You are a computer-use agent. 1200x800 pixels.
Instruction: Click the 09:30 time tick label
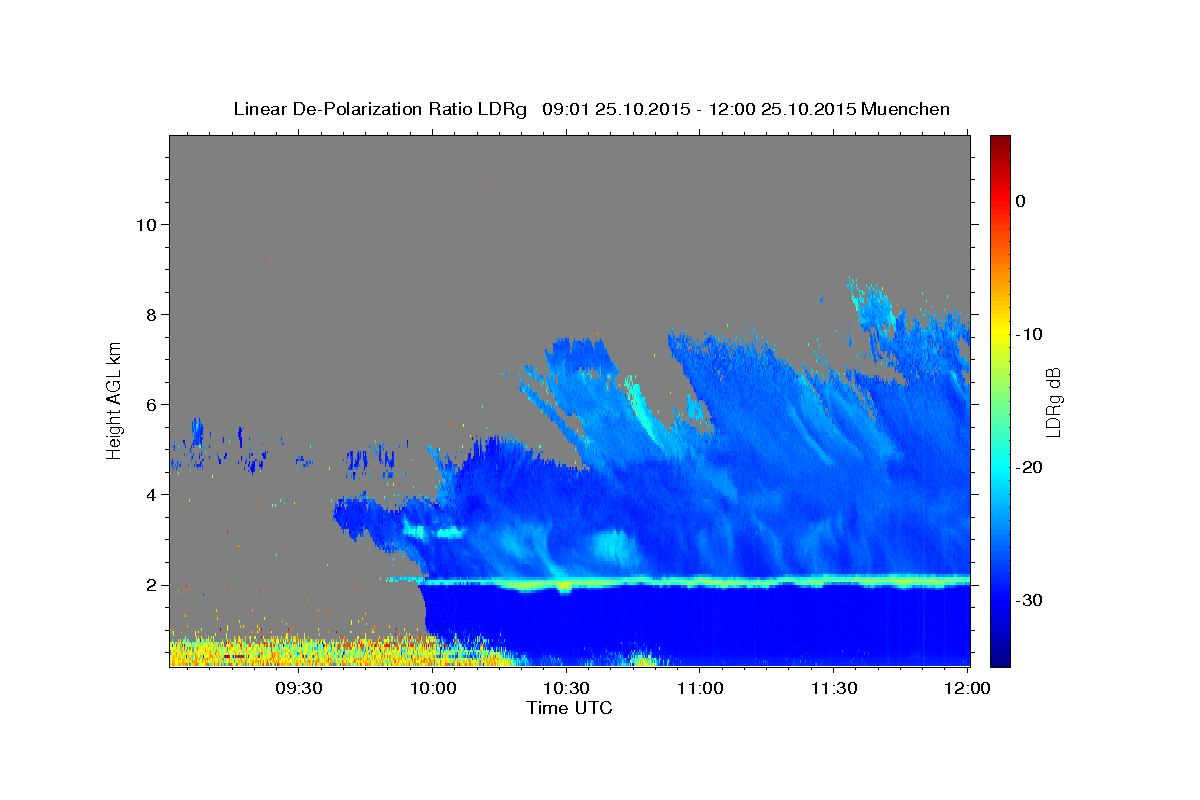click(299, 688)
